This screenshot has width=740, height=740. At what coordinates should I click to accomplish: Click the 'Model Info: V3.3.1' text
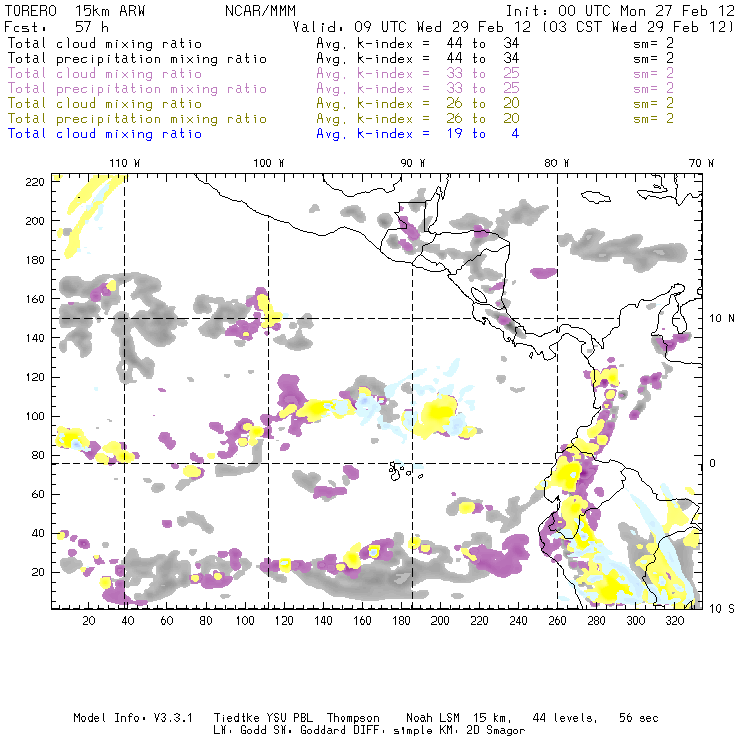133,718
